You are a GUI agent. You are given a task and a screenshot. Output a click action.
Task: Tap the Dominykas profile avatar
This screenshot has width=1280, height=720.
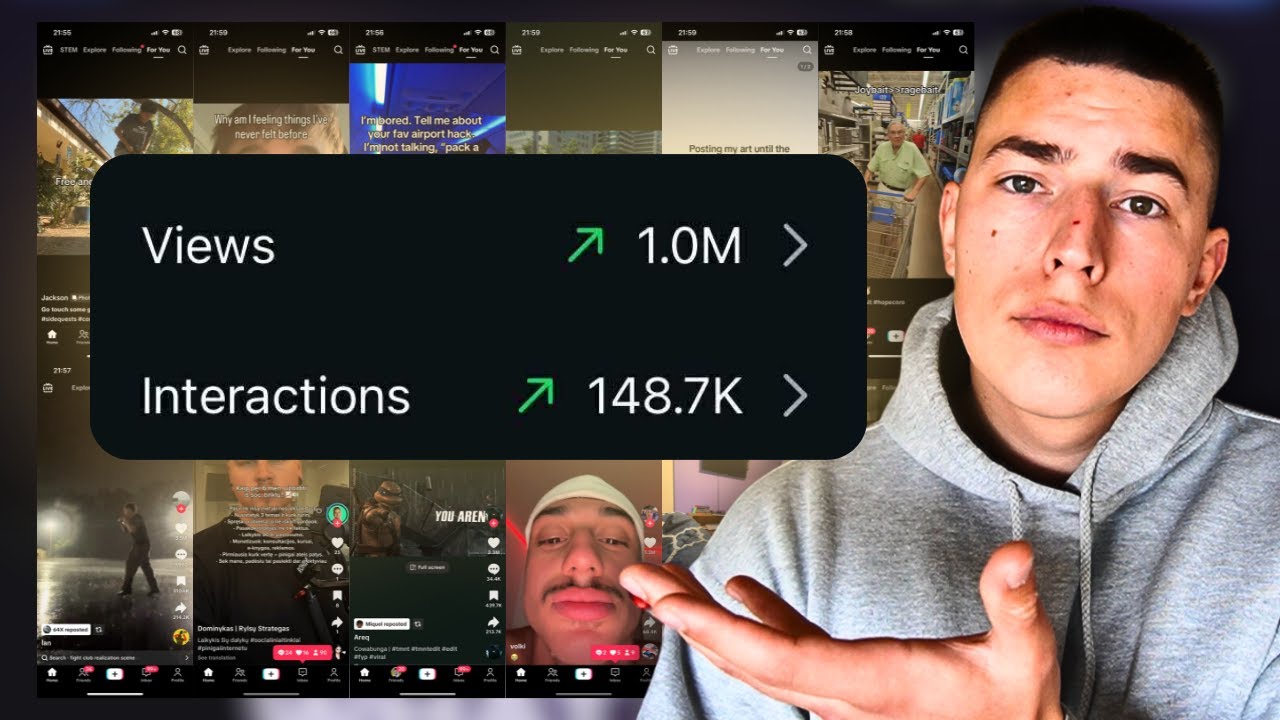(x=337, y=514)
